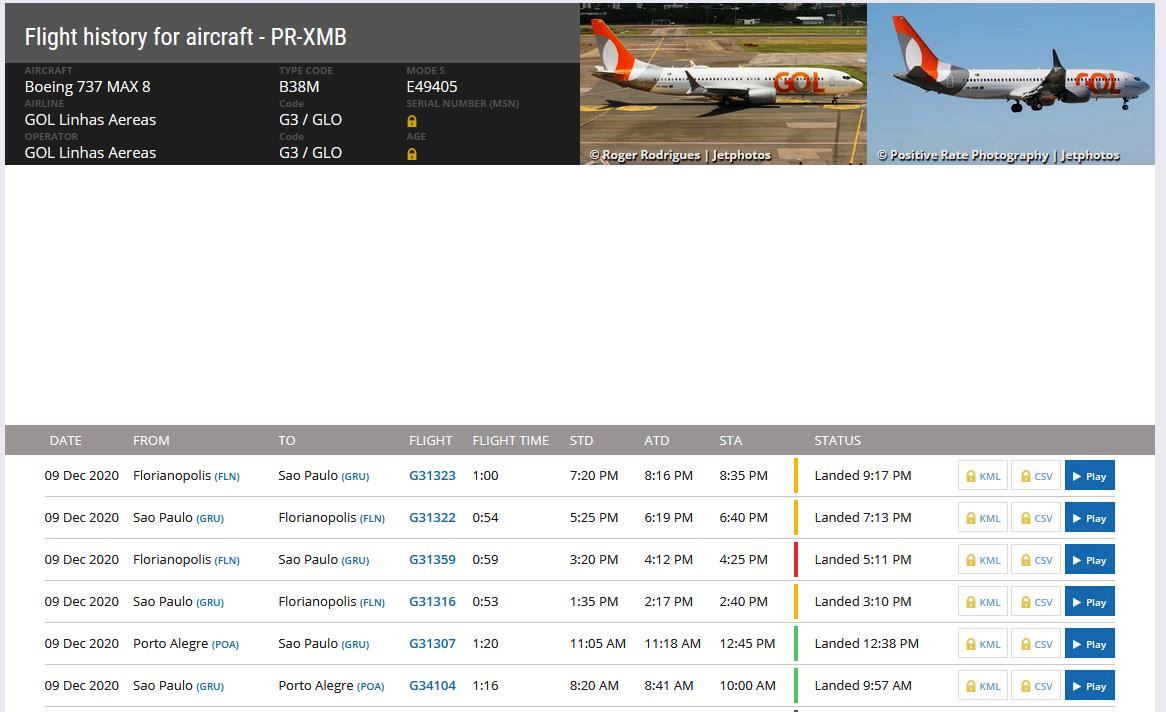Download KML for flight G31359
The image size is (1166, 712).
983,560
